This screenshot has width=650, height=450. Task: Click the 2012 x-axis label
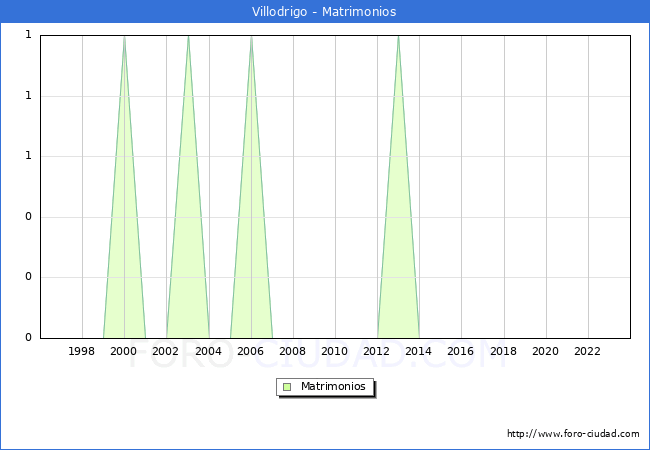(377, 351)
